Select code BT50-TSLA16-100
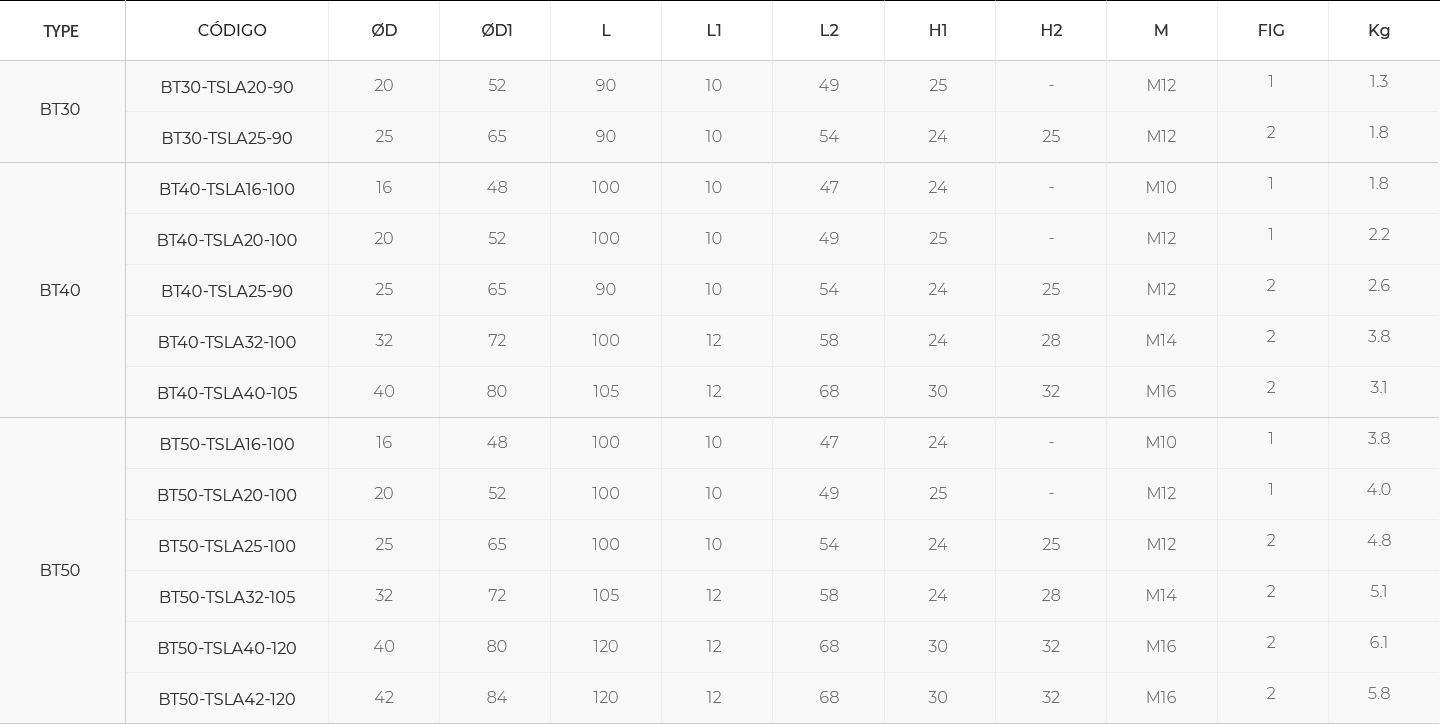1440x724 pixels. 227,444
